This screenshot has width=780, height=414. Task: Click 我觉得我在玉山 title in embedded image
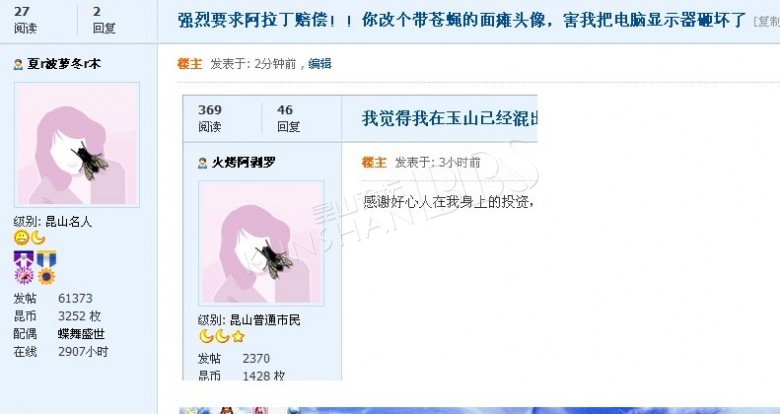pos(450,118)
